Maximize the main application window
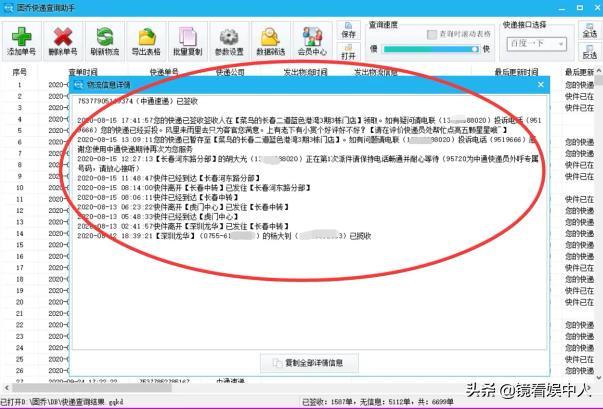Image resolution: width=603 pixels, height=409 pixels. pos(580,7)
